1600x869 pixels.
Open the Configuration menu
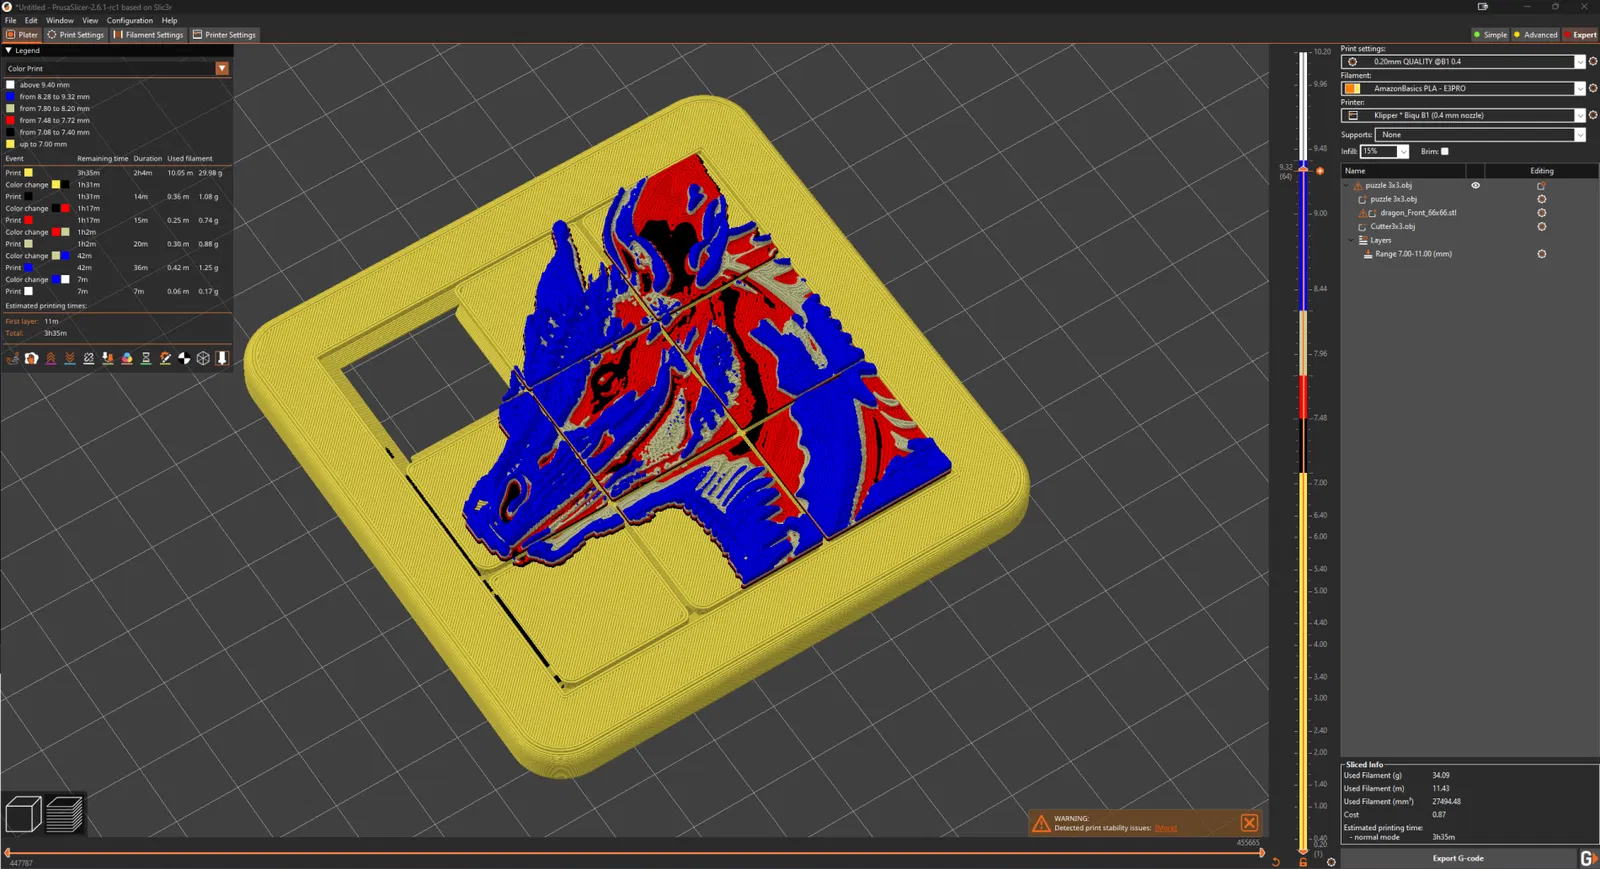click(x=130, y=21)
